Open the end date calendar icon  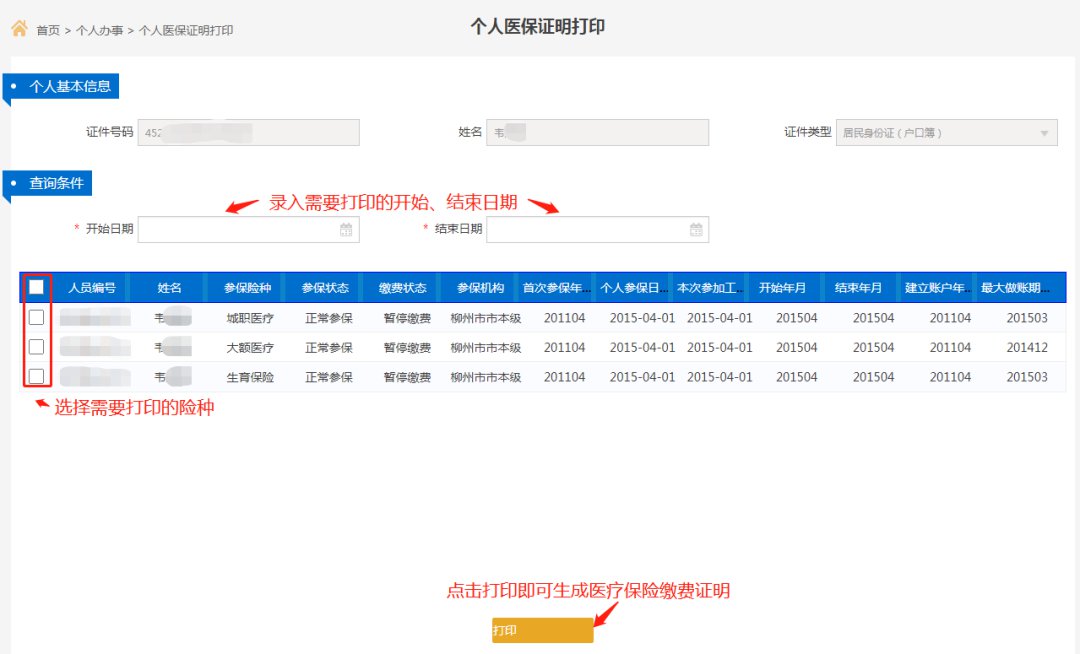[696, 230]
